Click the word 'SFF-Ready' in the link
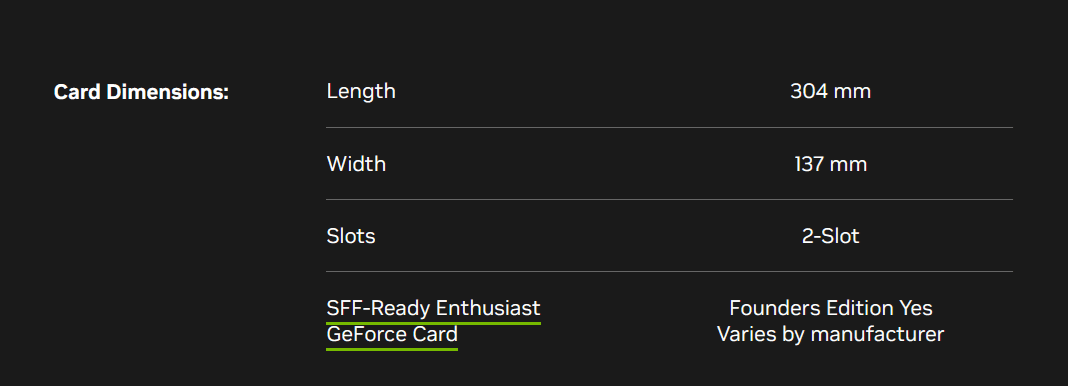This screenshot has width=1068, height=386. pyautogui.click(x=378, y=308)
